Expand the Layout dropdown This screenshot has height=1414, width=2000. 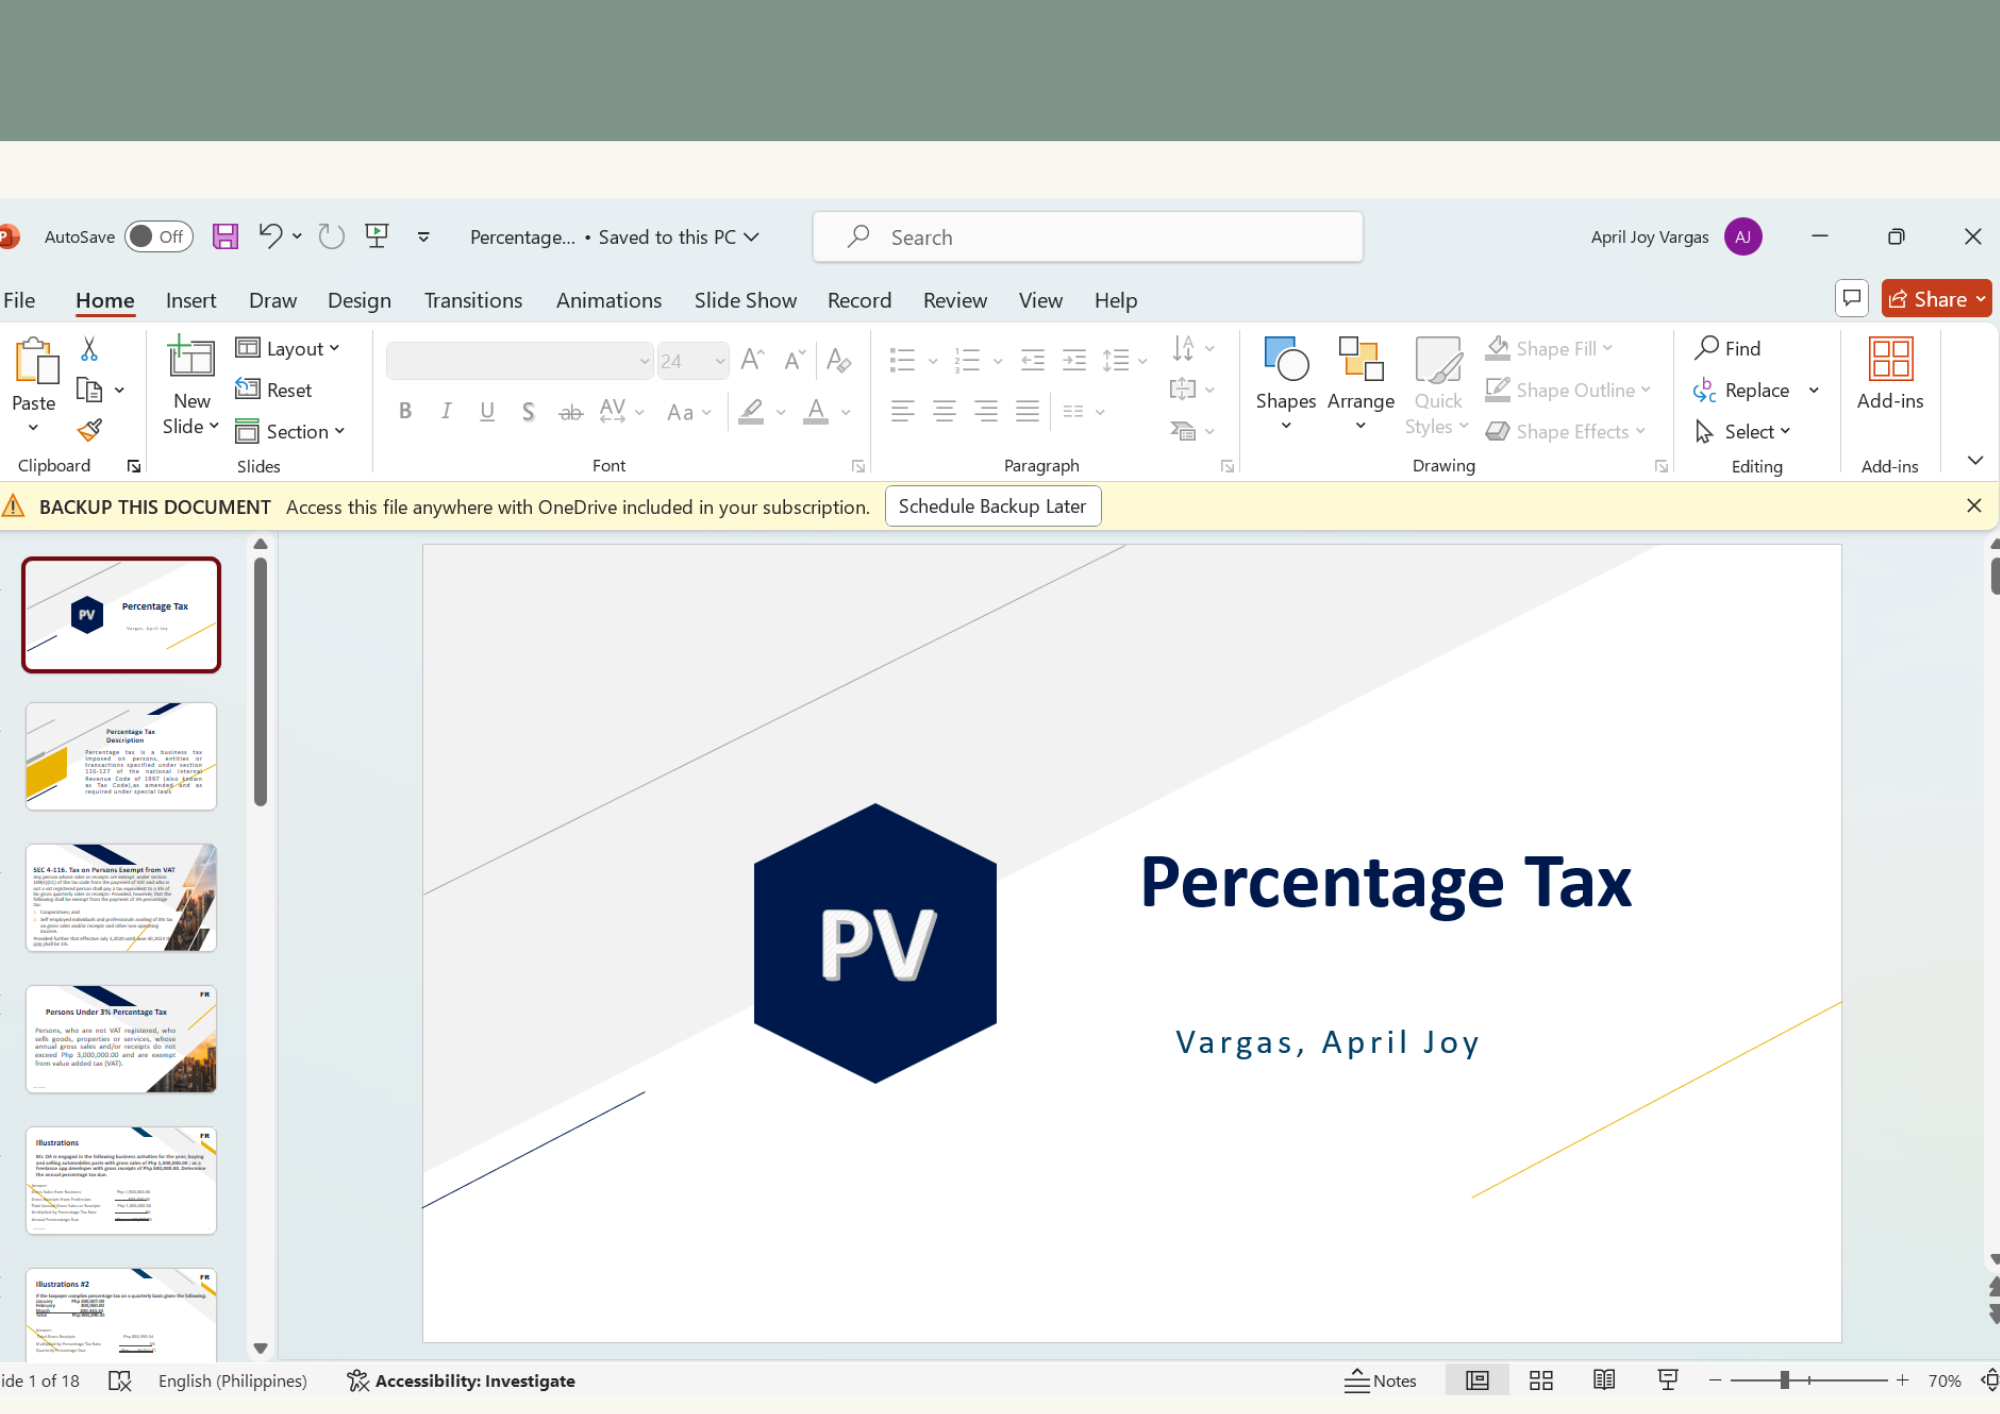(x=289, y=348)
